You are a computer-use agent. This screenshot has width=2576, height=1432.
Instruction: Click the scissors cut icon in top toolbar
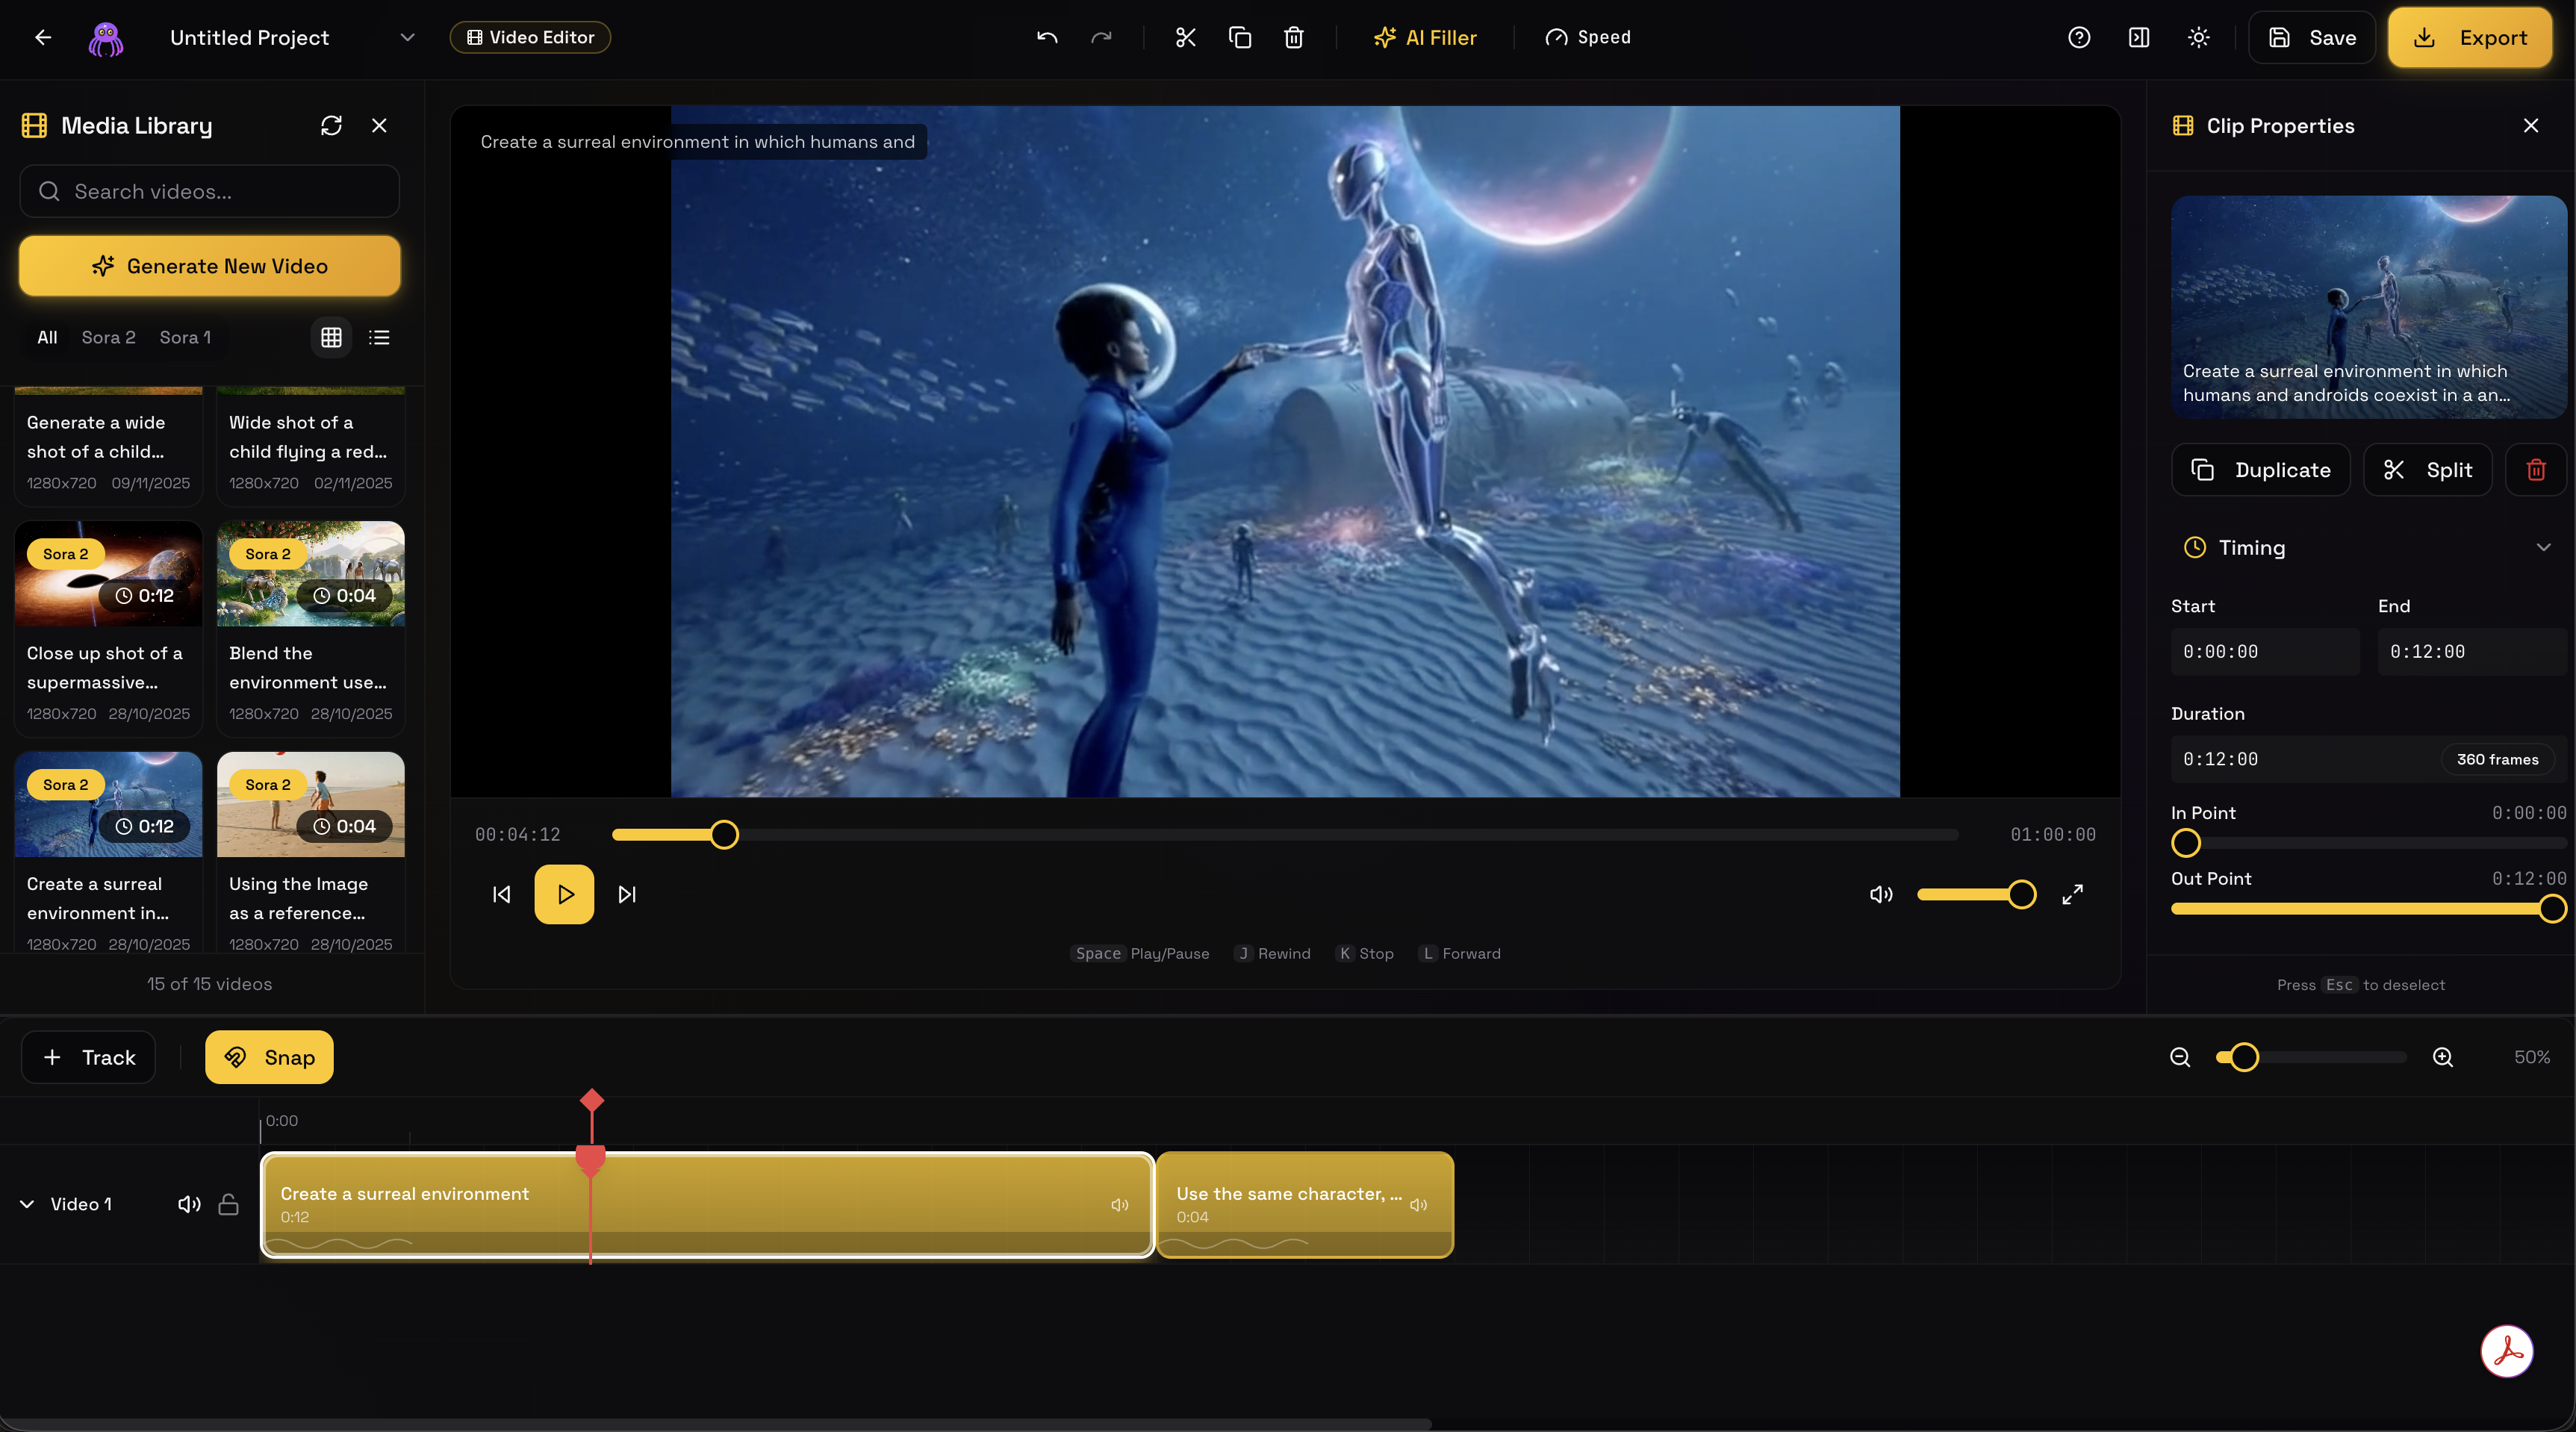coord(1185,37)
